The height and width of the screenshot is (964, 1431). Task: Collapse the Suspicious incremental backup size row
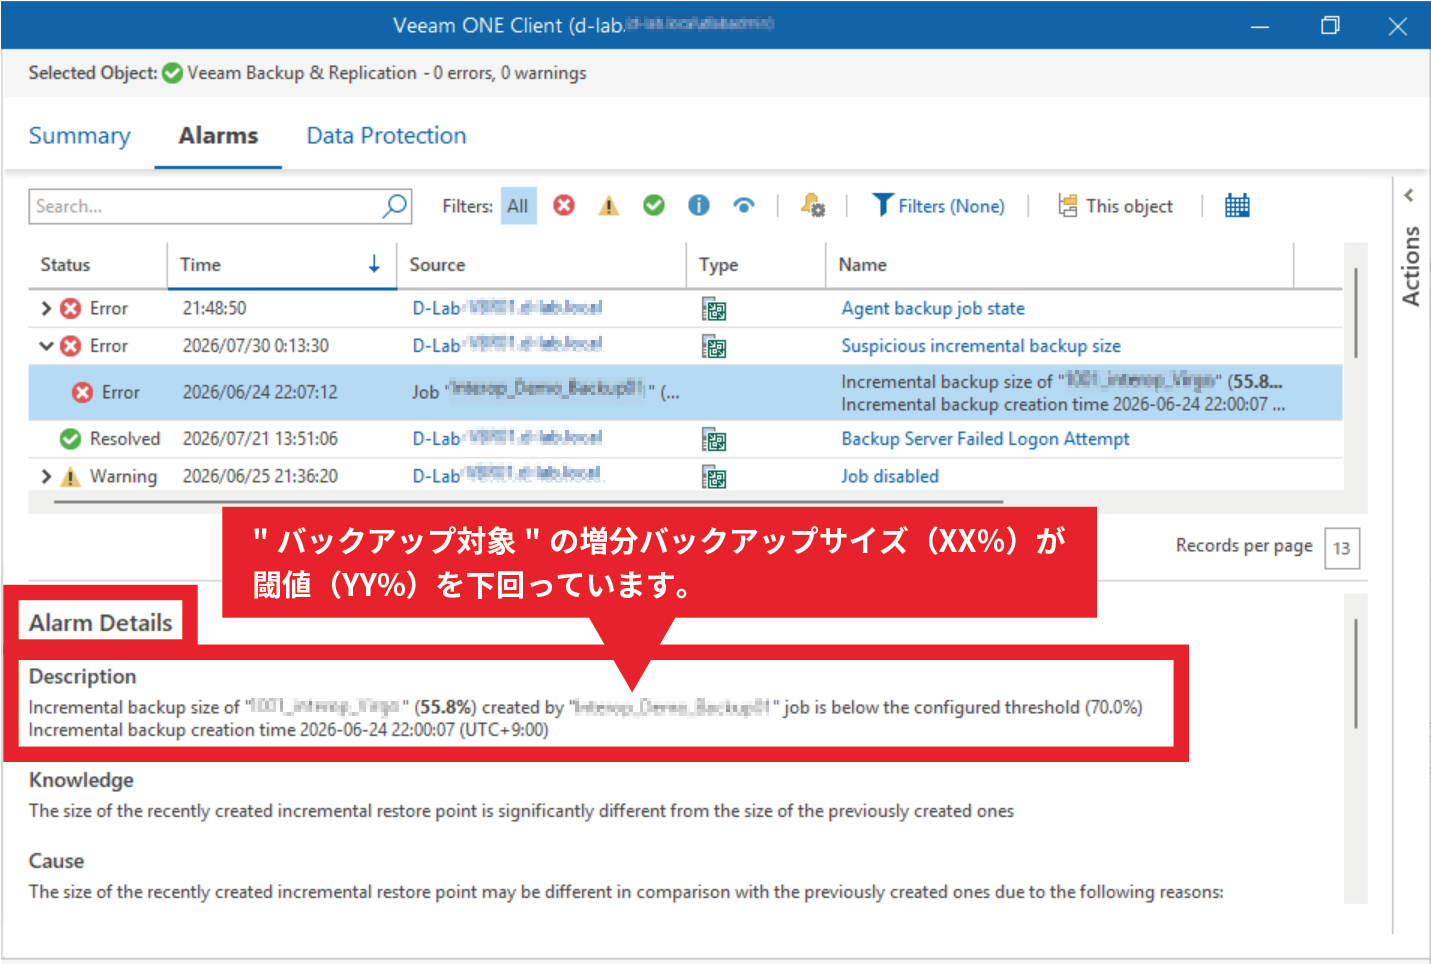(46, 346)
